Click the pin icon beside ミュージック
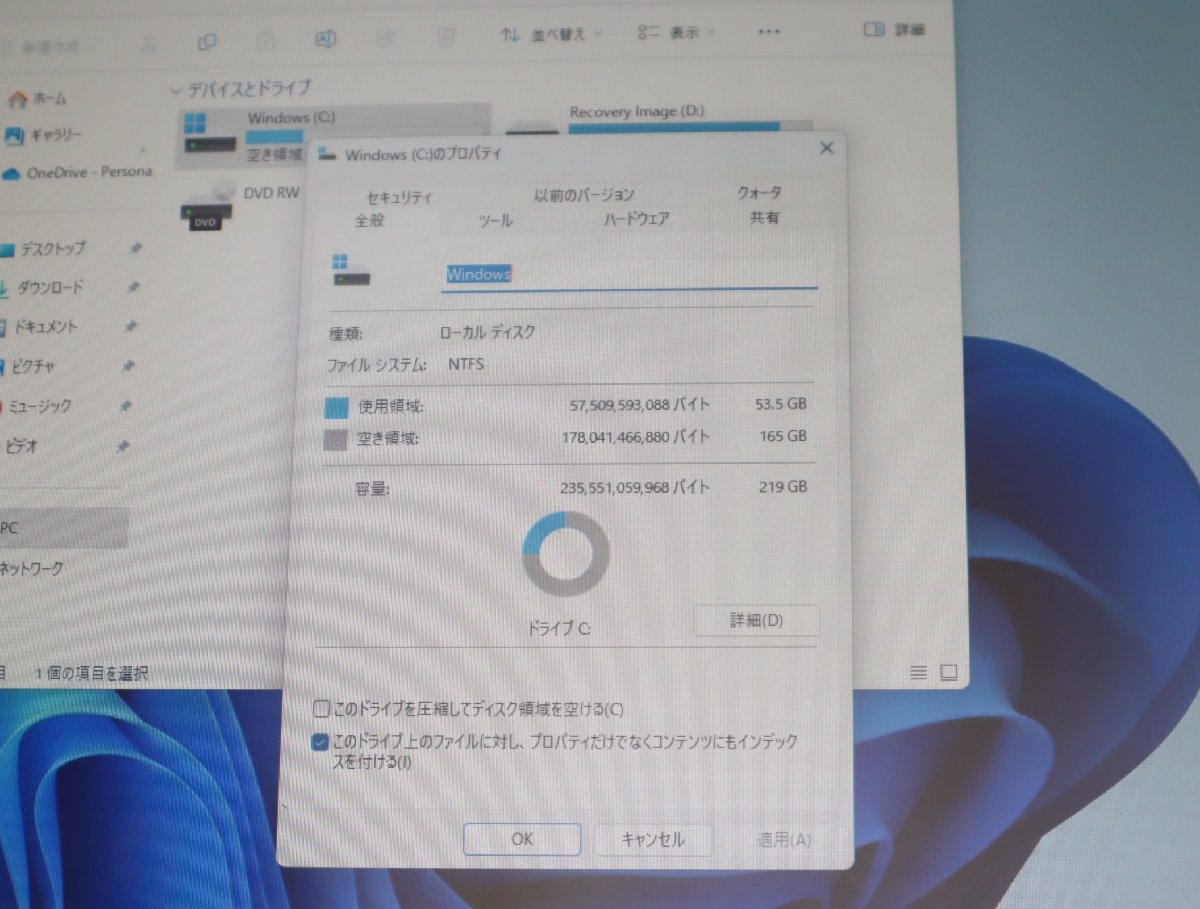Viewport: 1200px width, 909px height. (x=125, y=406)
